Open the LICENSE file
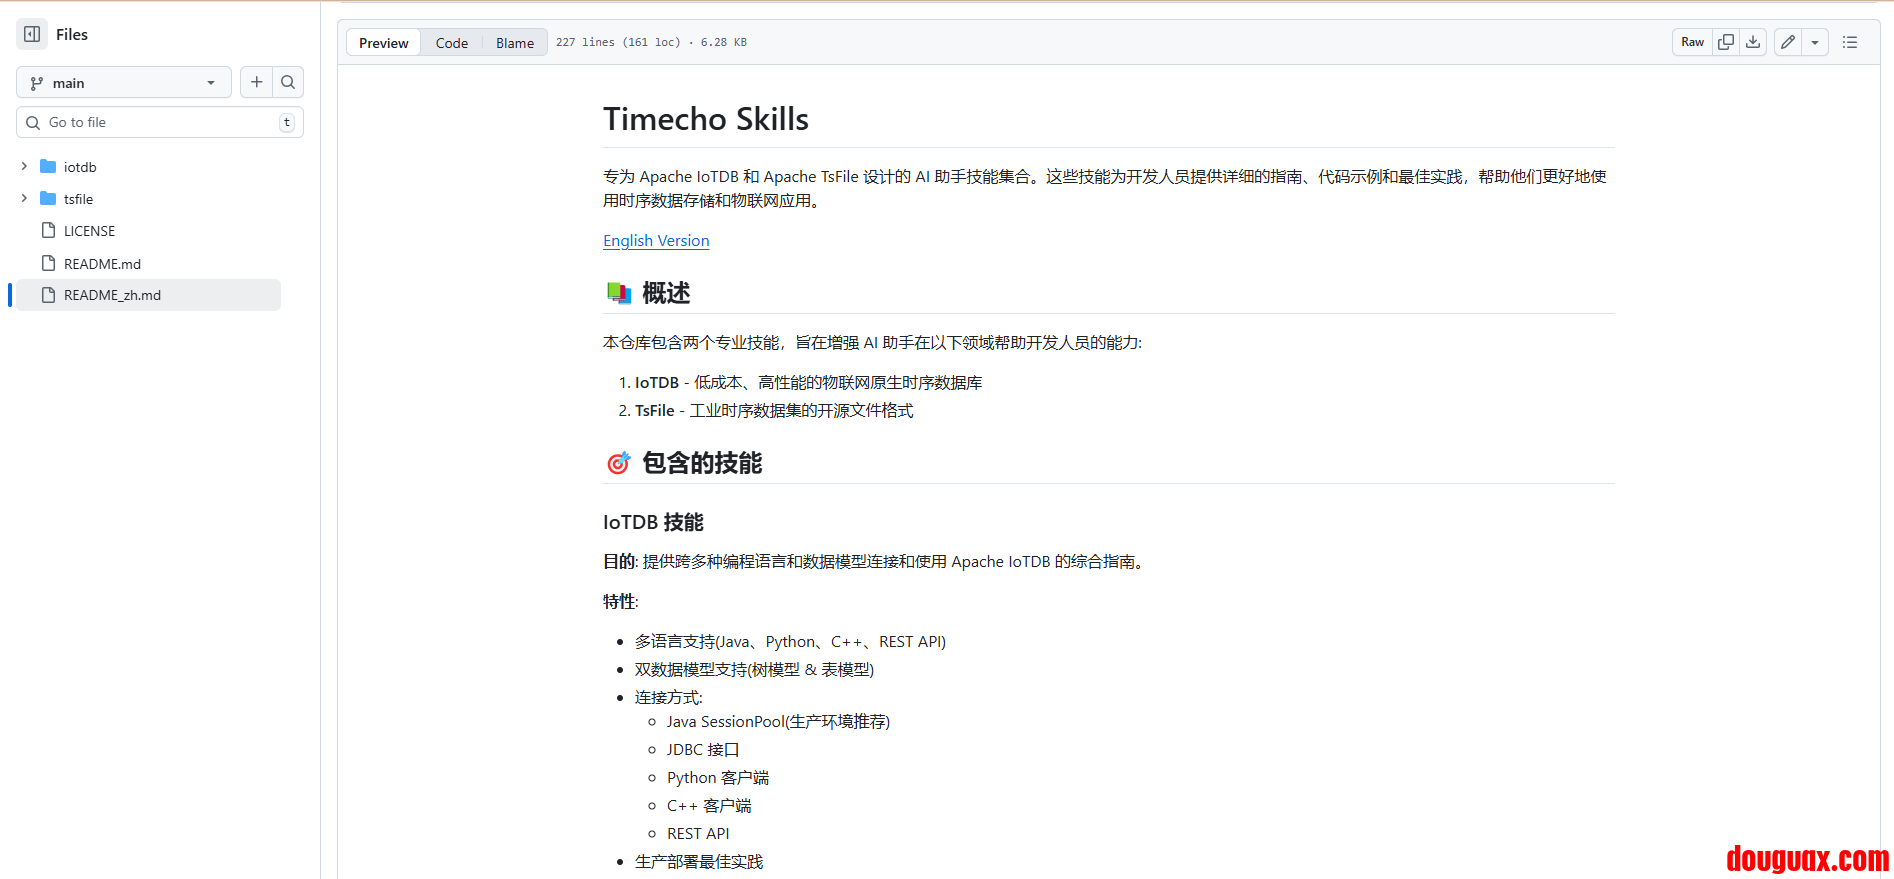The height and width of the screenshot is (879, 1894). tap(89, 231)
